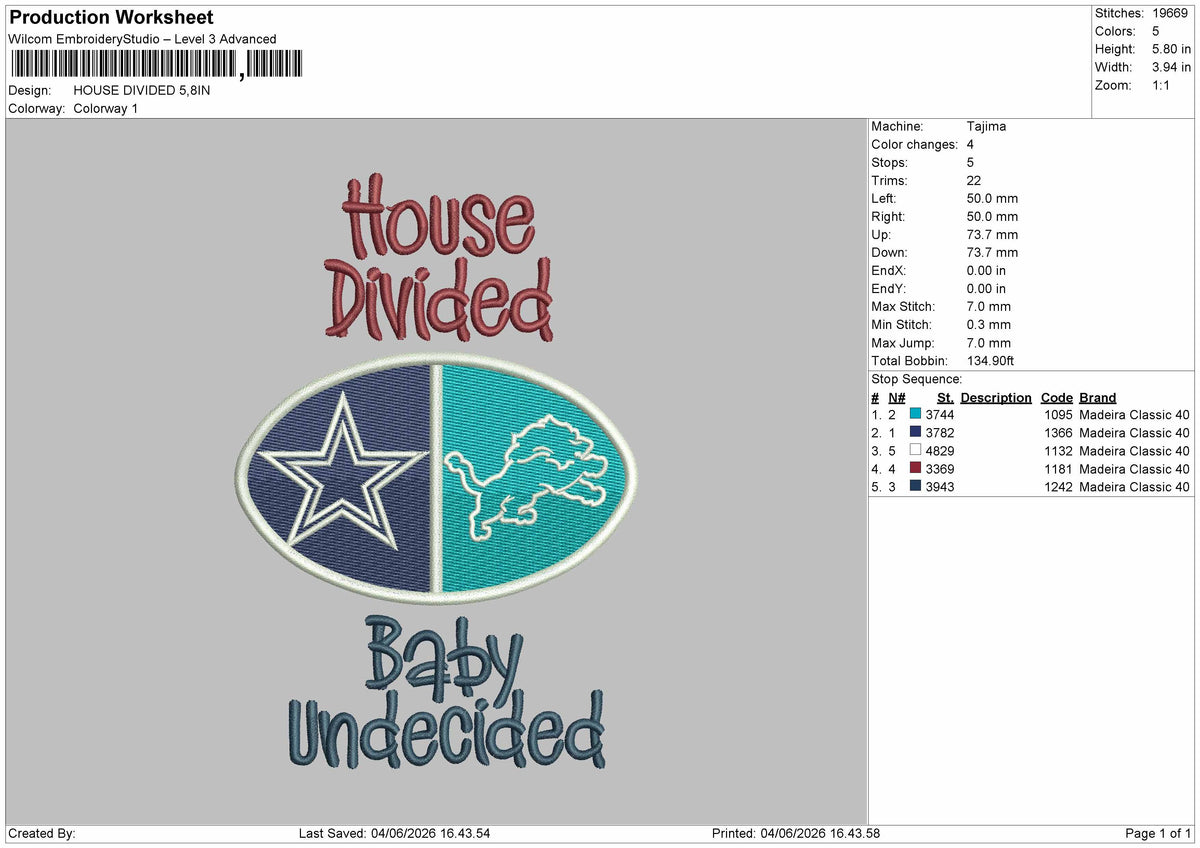Click the Up value '73.7 mm'
The width and height of the screenshot is (1200, 848).
[x=992, y=235]
